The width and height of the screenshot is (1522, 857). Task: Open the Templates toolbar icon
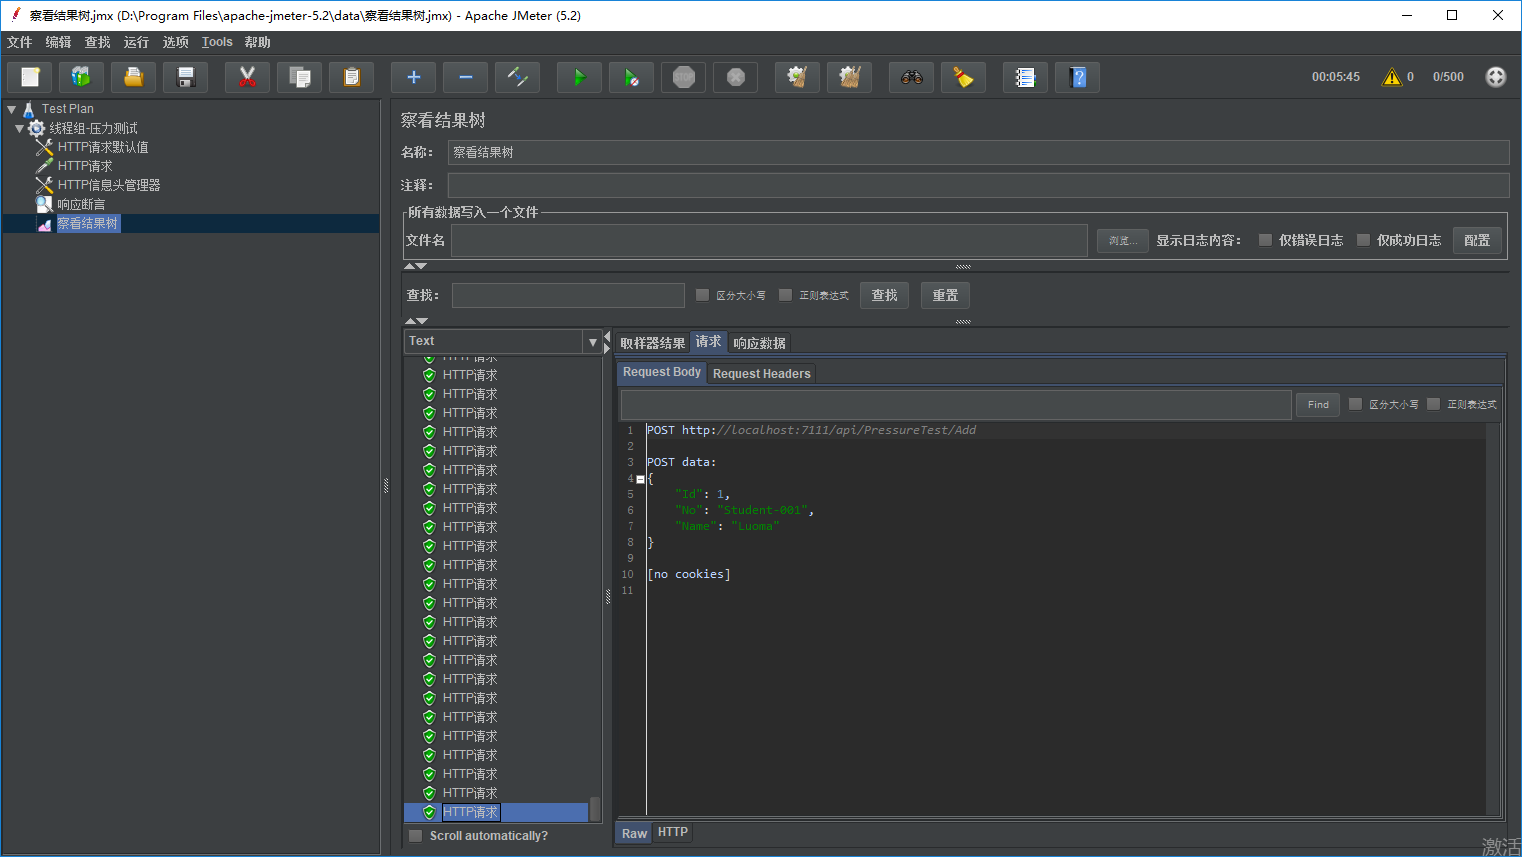[82, 77]
